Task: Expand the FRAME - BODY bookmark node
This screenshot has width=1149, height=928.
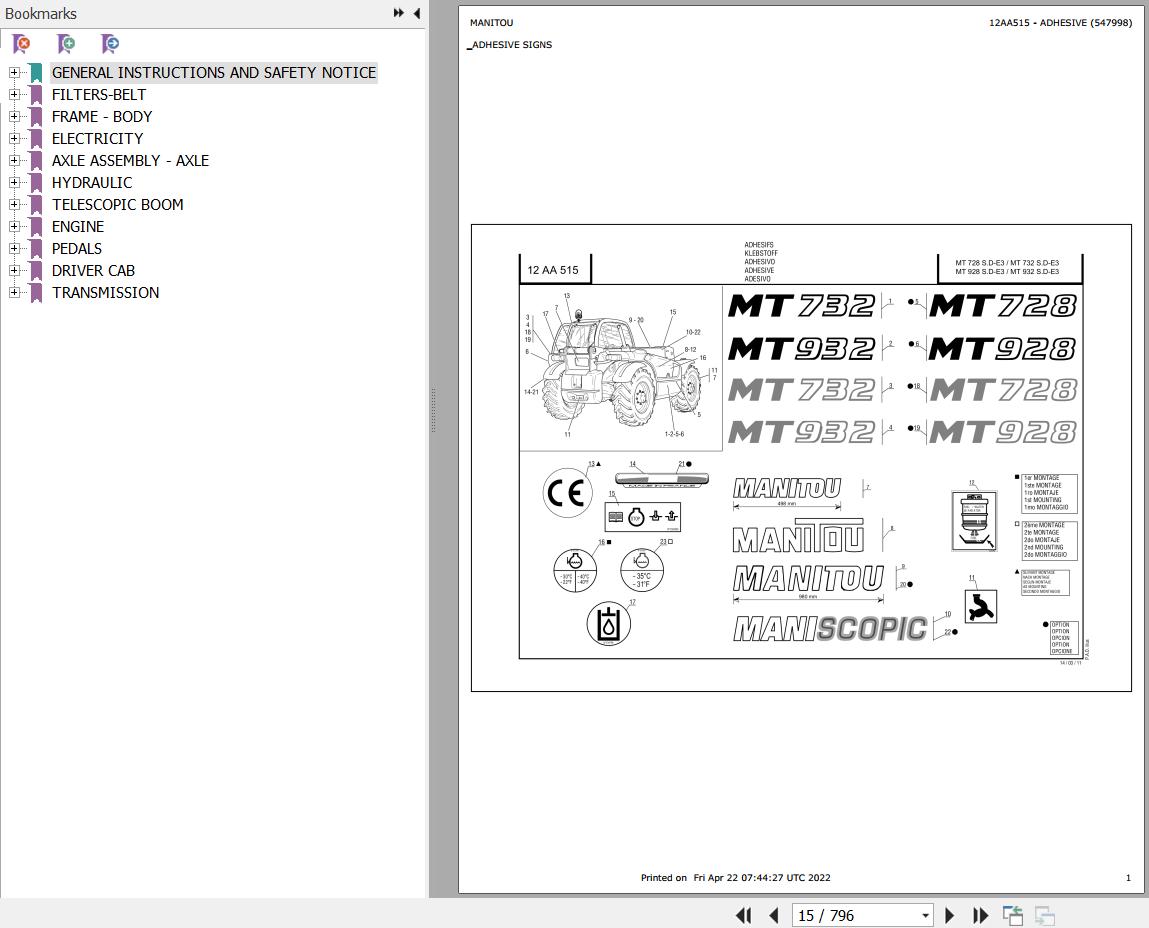Action: [14, 117]
